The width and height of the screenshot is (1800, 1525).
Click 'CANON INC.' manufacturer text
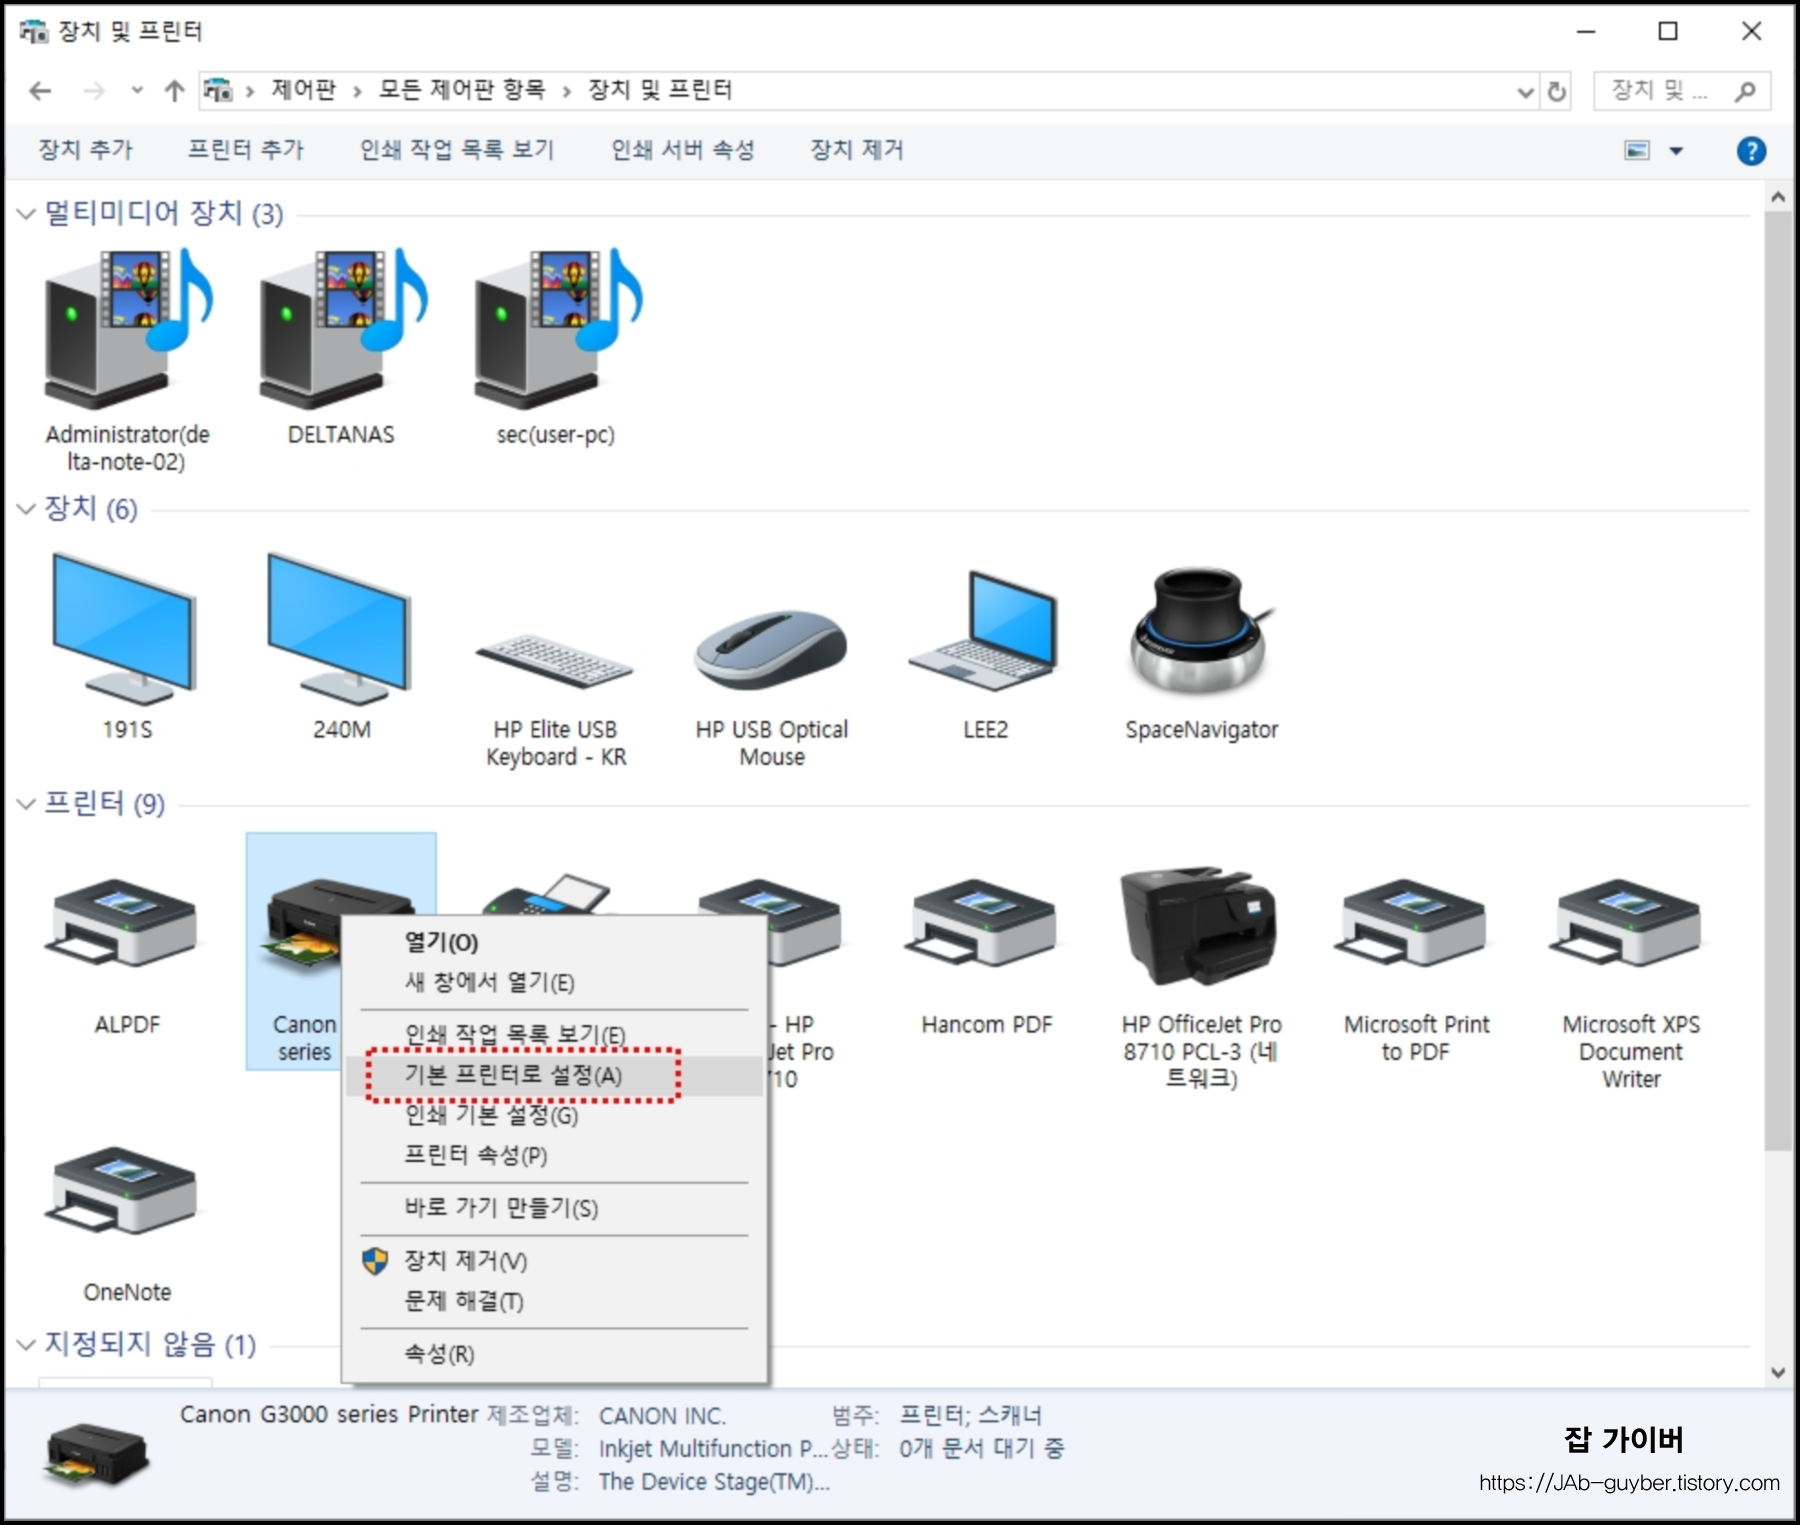point(662,1417)
